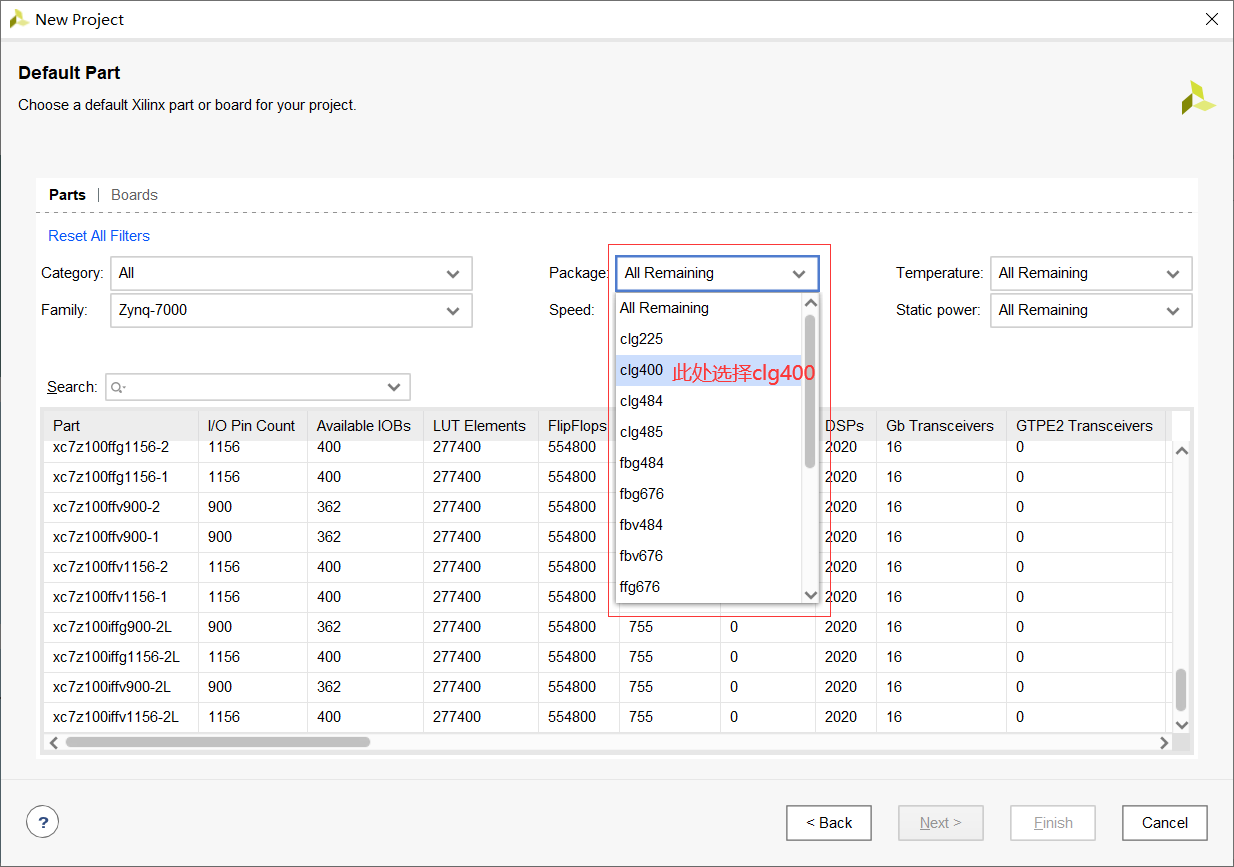Click the Cancel button
The image size is (1234, 867).
click(x=1165, y=823)
